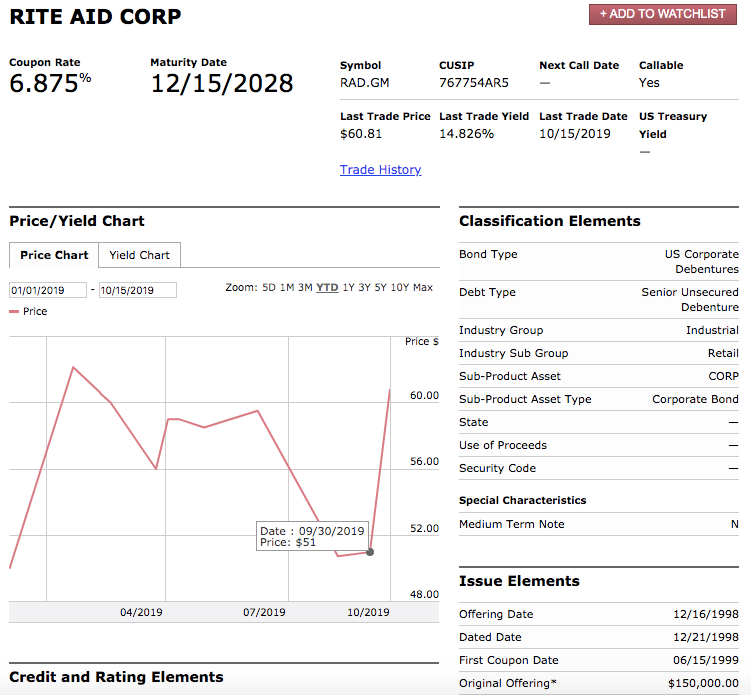Open the Trade History link
The width and height of the screenshot is (751, 695).
[380, 170]
